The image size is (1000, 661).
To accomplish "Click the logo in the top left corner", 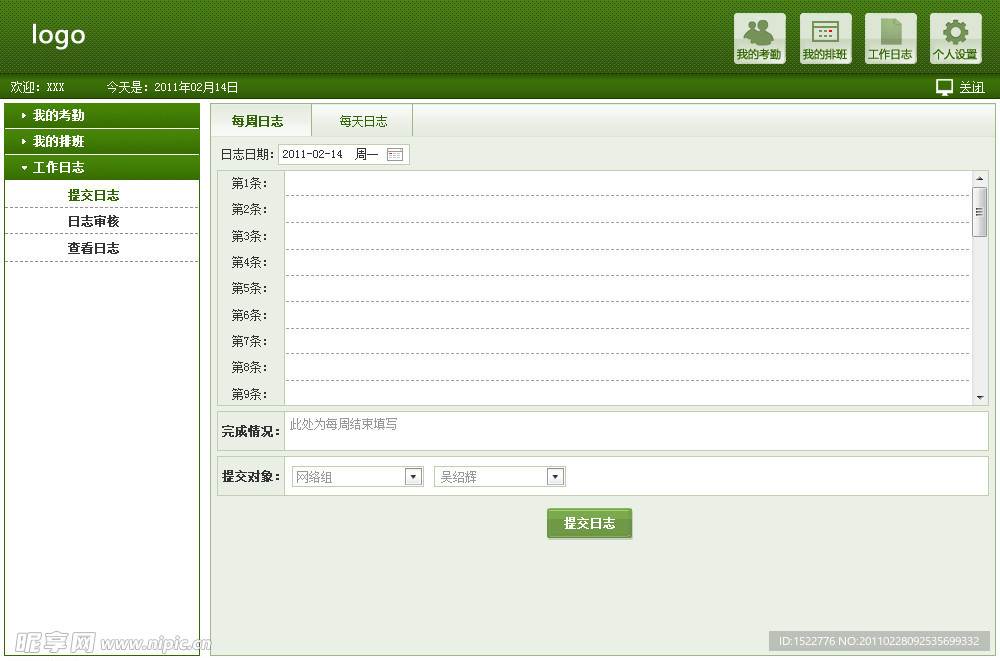I will click(57, 35).
